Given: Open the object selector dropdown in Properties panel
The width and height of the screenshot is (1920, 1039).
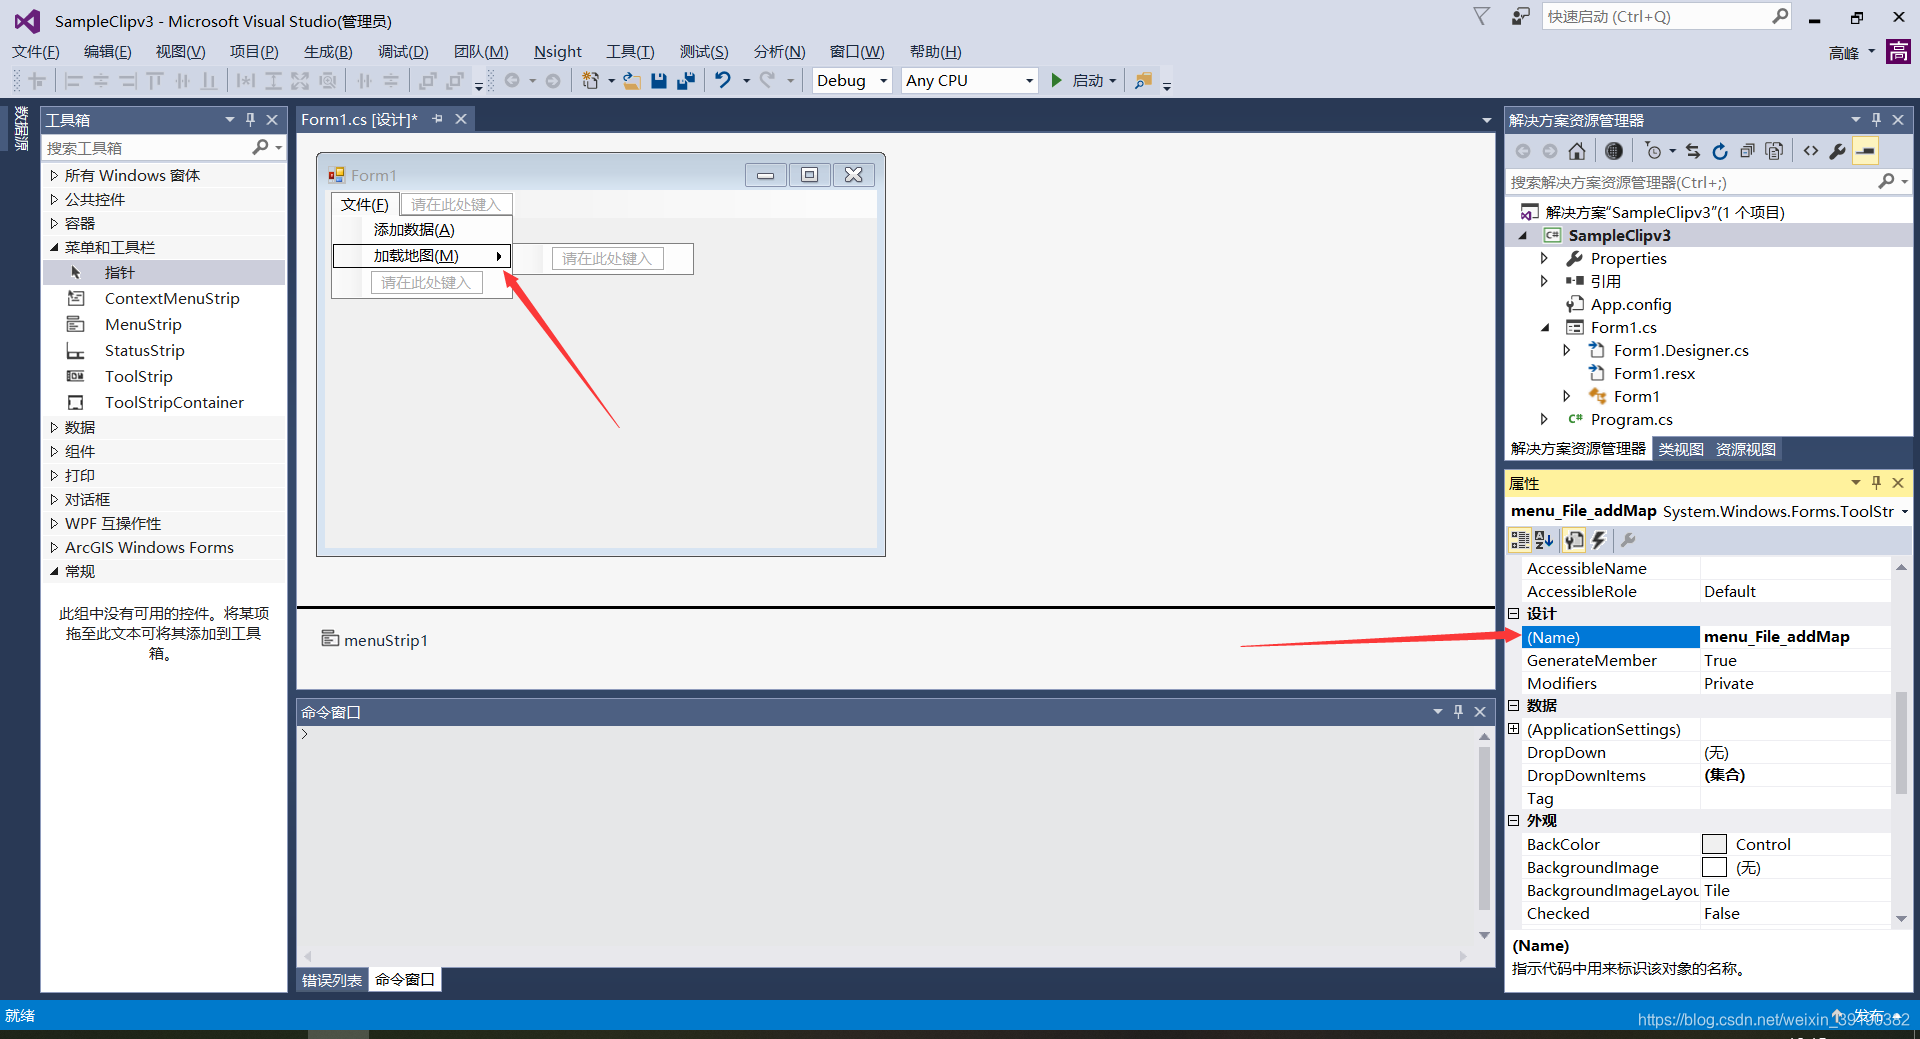Looking at the screenshot, I should pos(1904,511).
